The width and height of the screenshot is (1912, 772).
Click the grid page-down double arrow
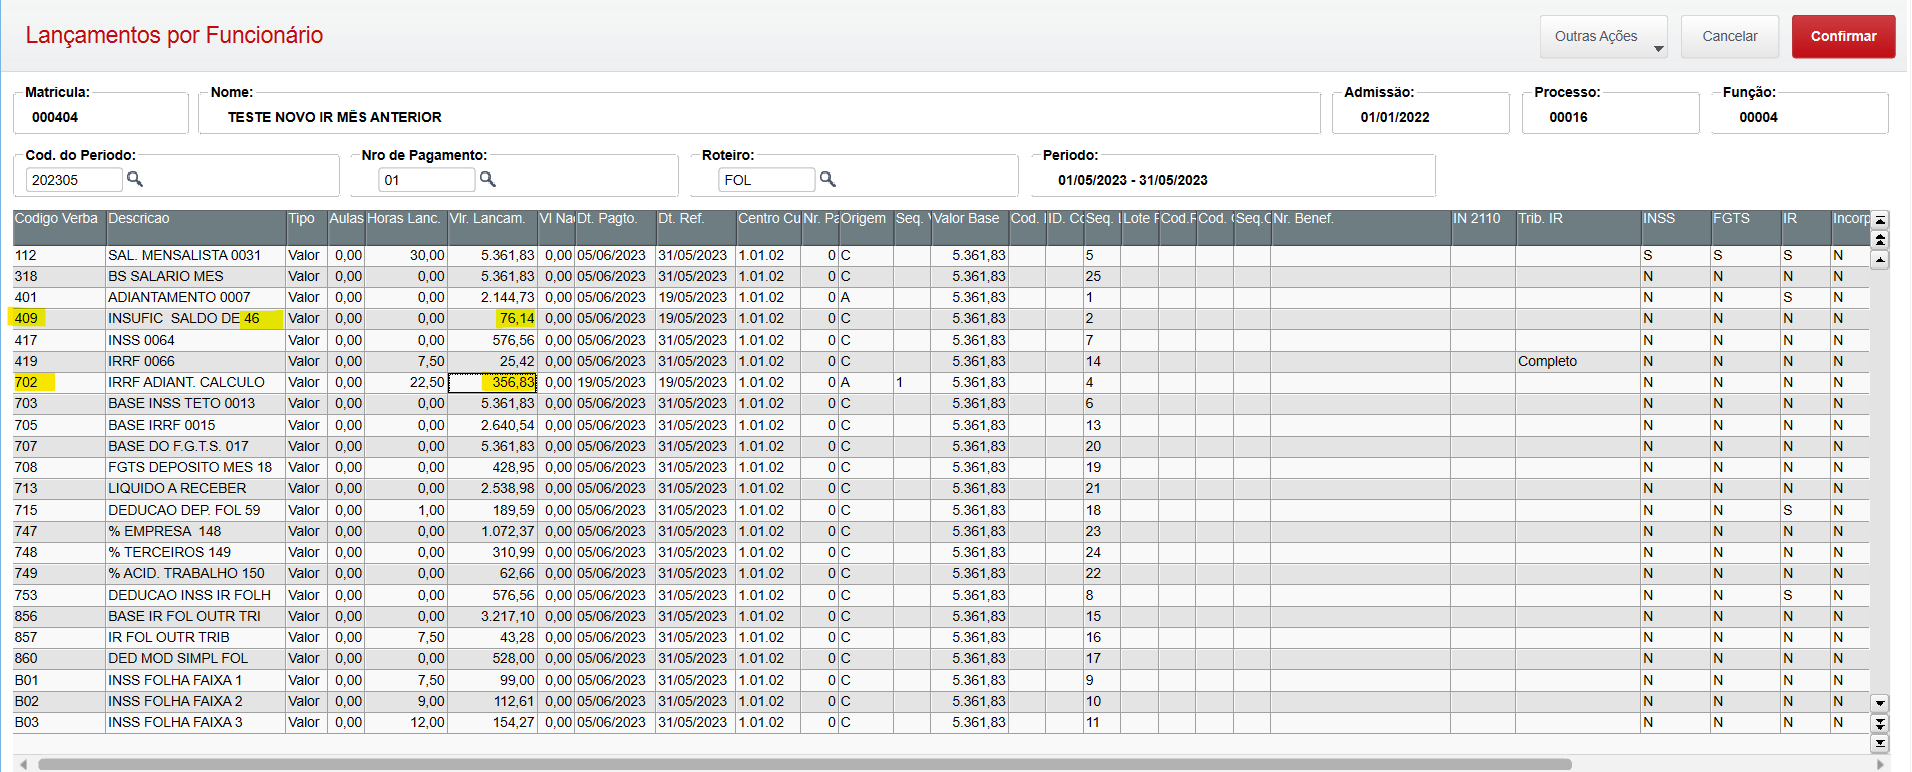(x=1880, y=723)
